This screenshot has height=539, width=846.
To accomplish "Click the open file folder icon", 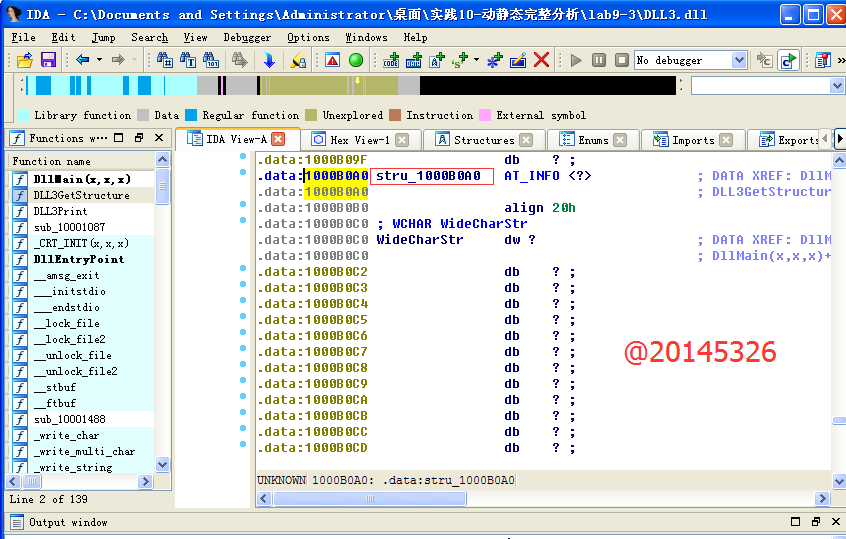I will tap(25, 61).
